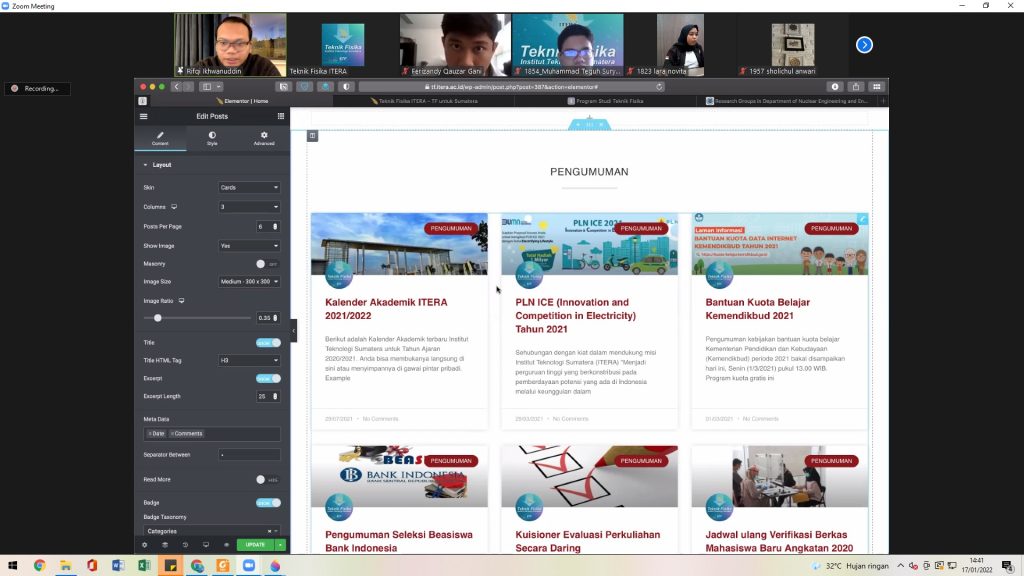The image size is (1024, 576).
Task: Open the History icon in bottom bar
Action: [x=185, y=545]
